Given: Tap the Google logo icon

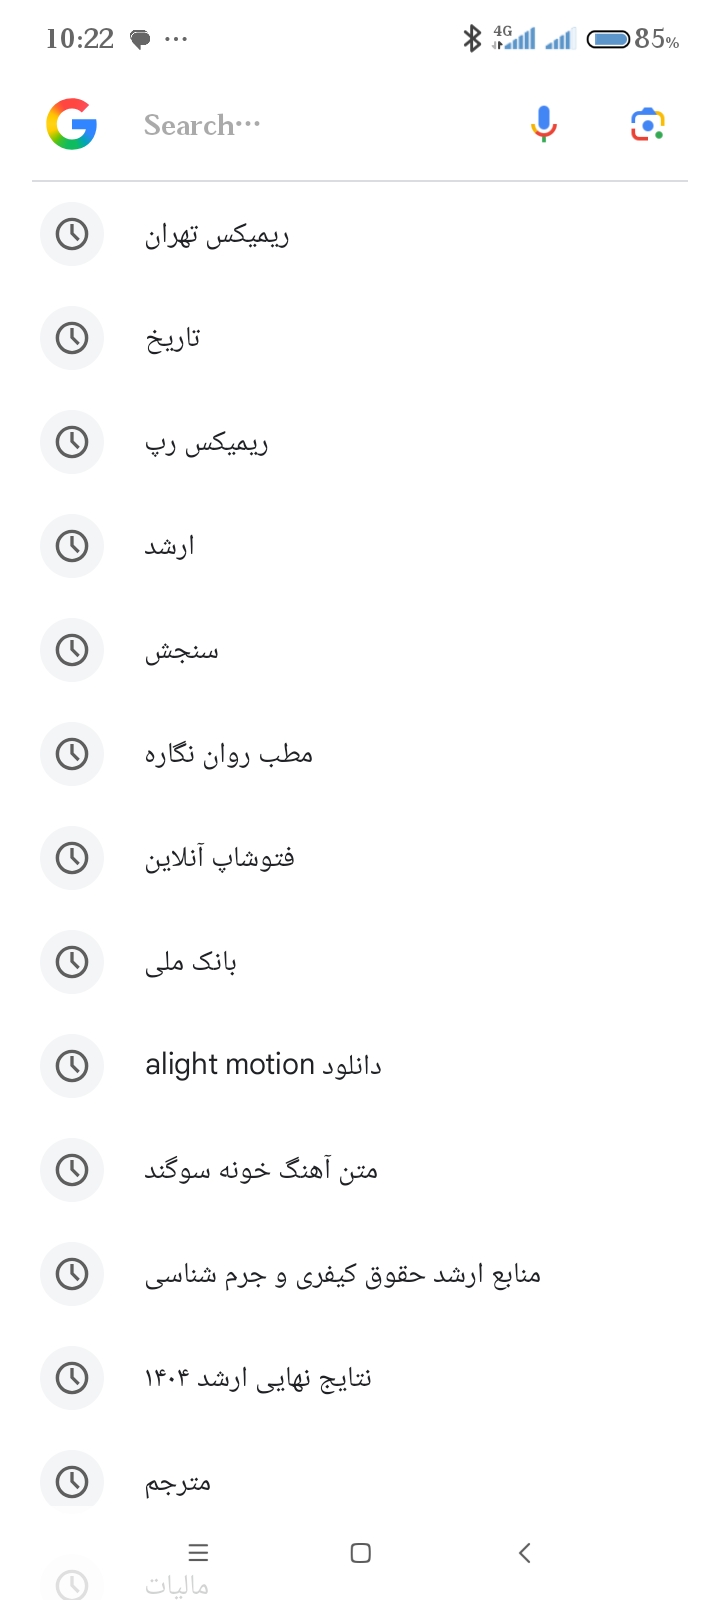Looking at the screenshot, I should pyautogui.click(x=71, y=124).
